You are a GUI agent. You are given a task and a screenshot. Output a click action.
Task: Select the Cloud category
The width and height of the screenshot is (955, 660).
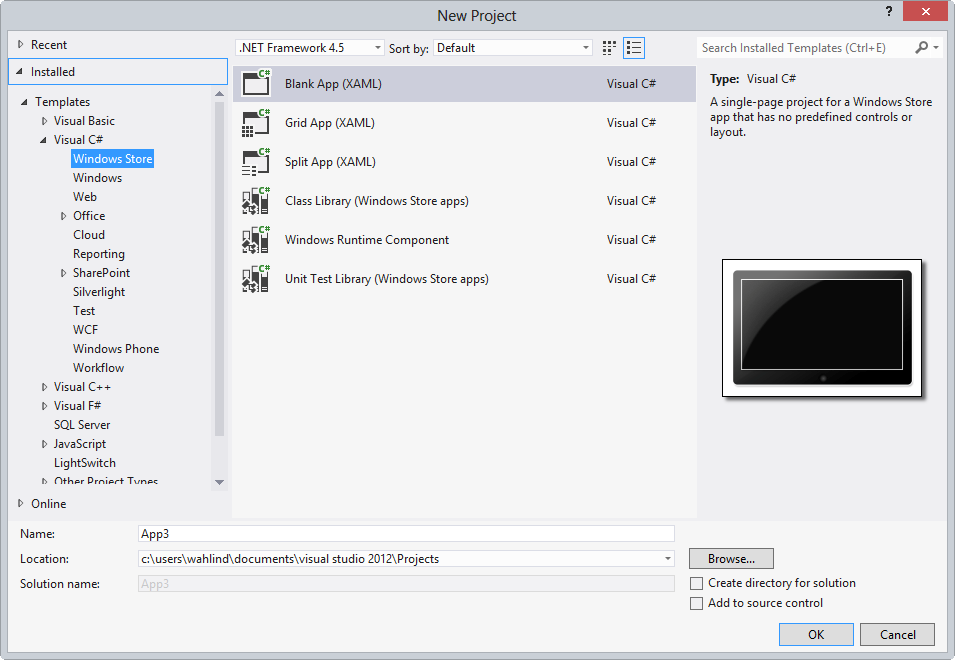pos(89,235)
